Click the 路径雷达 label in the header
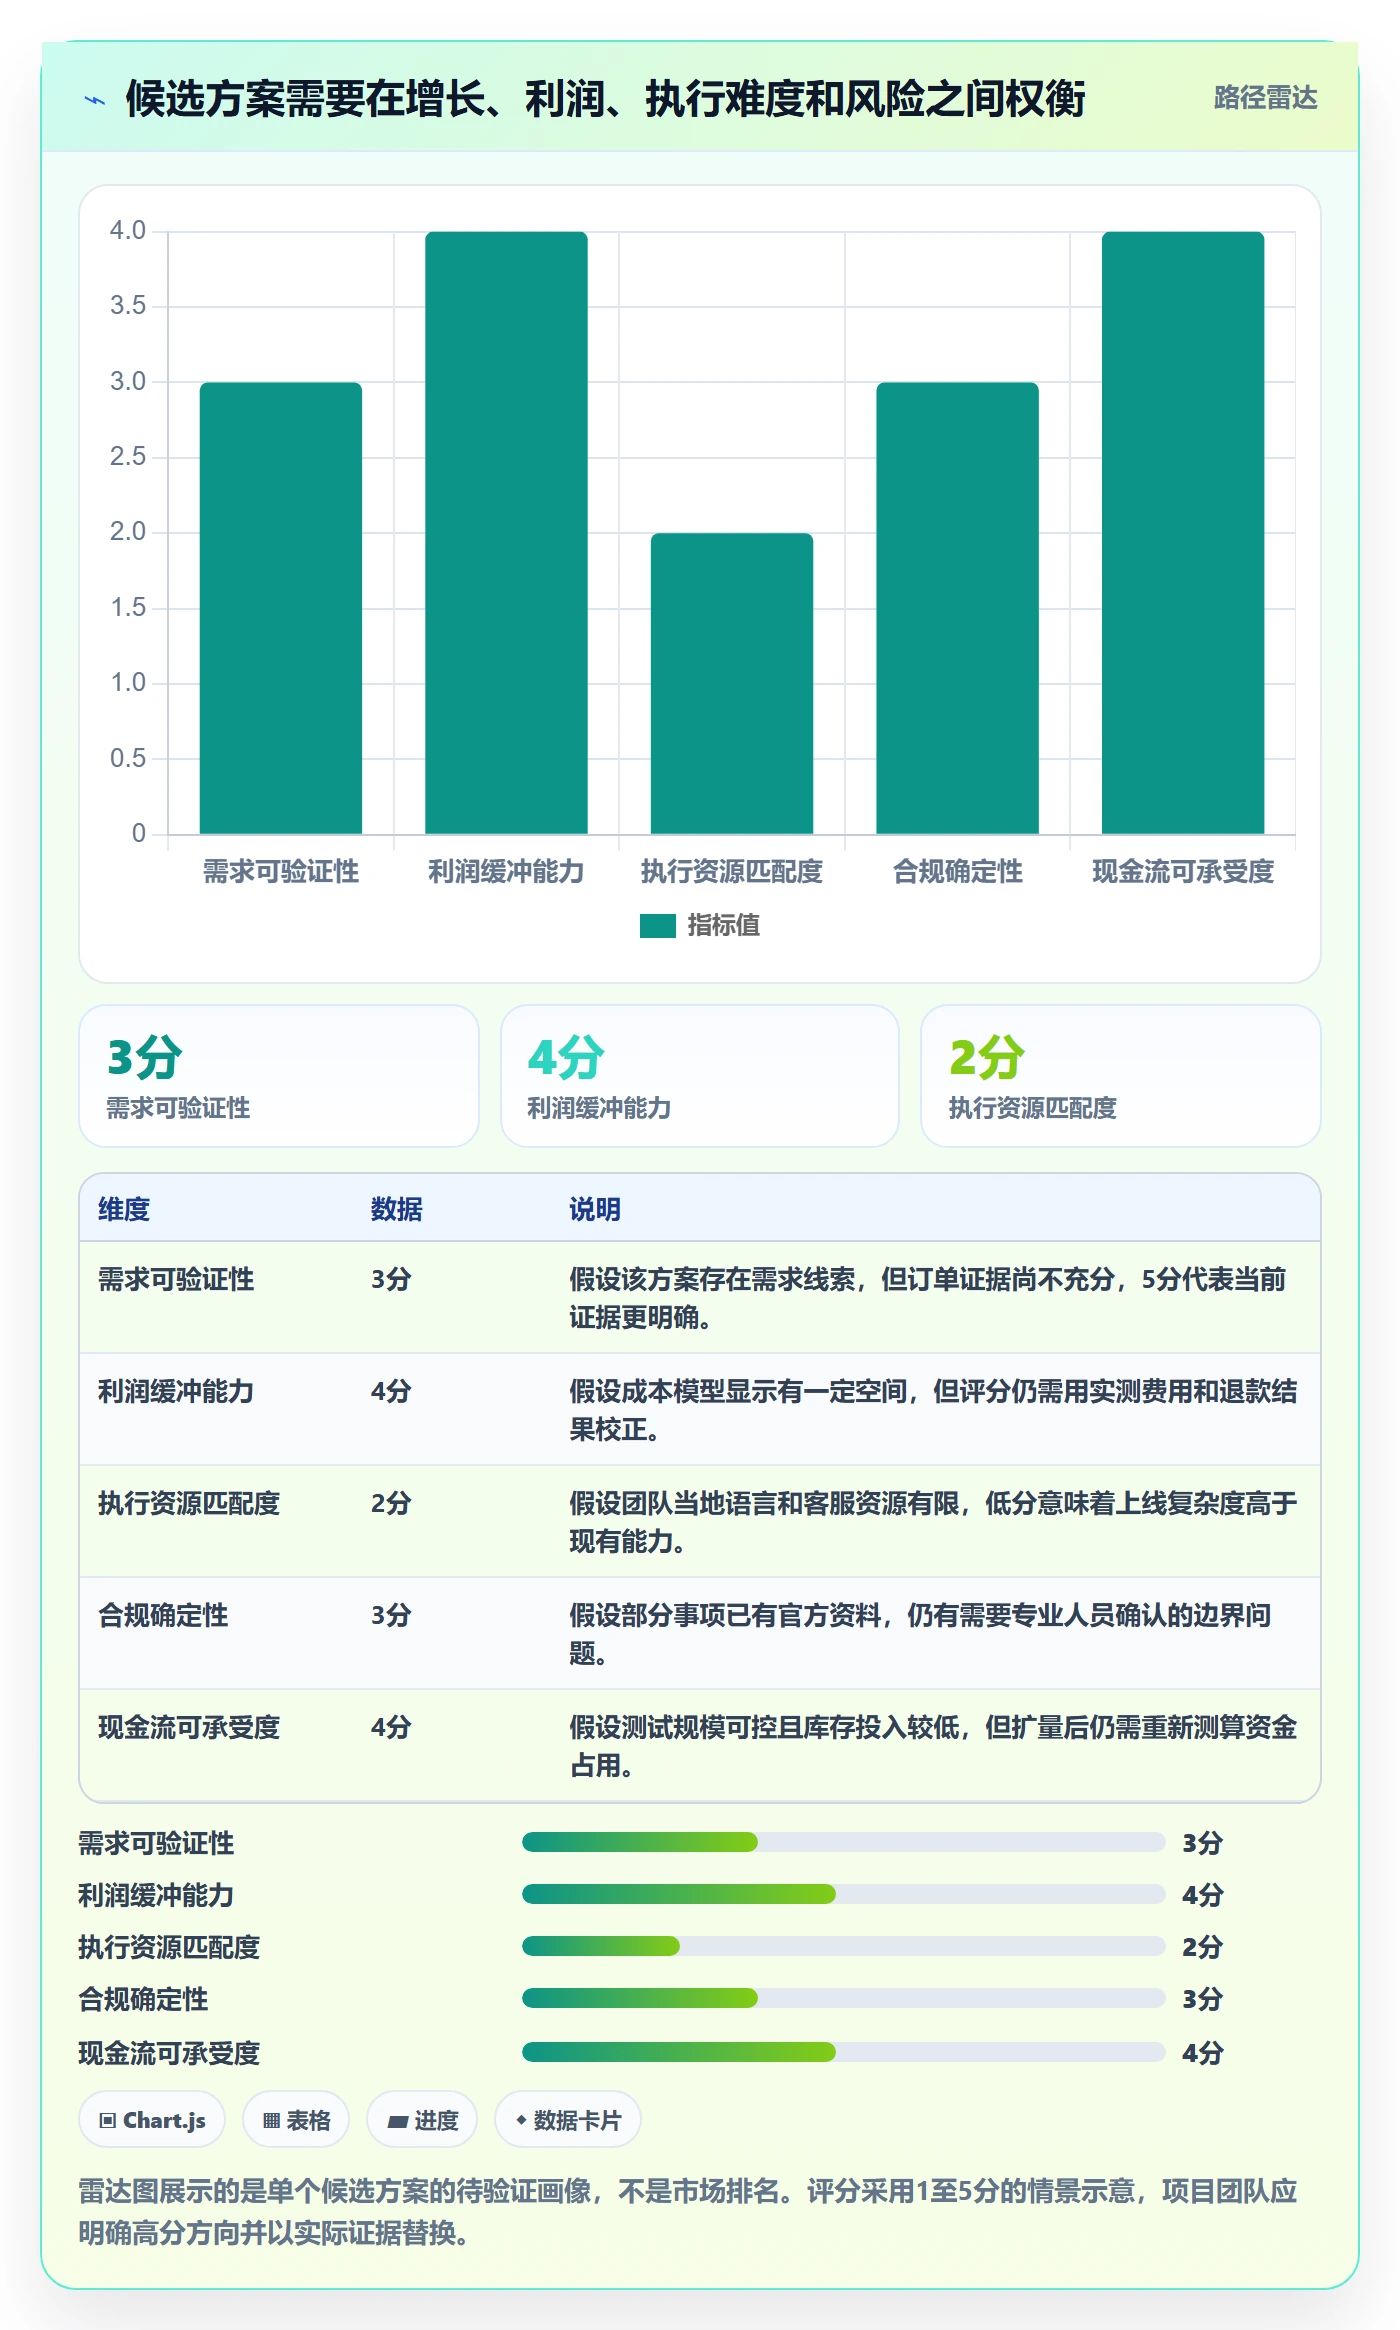This screenshot has width=1400, height=2330. click(1265, 98)
